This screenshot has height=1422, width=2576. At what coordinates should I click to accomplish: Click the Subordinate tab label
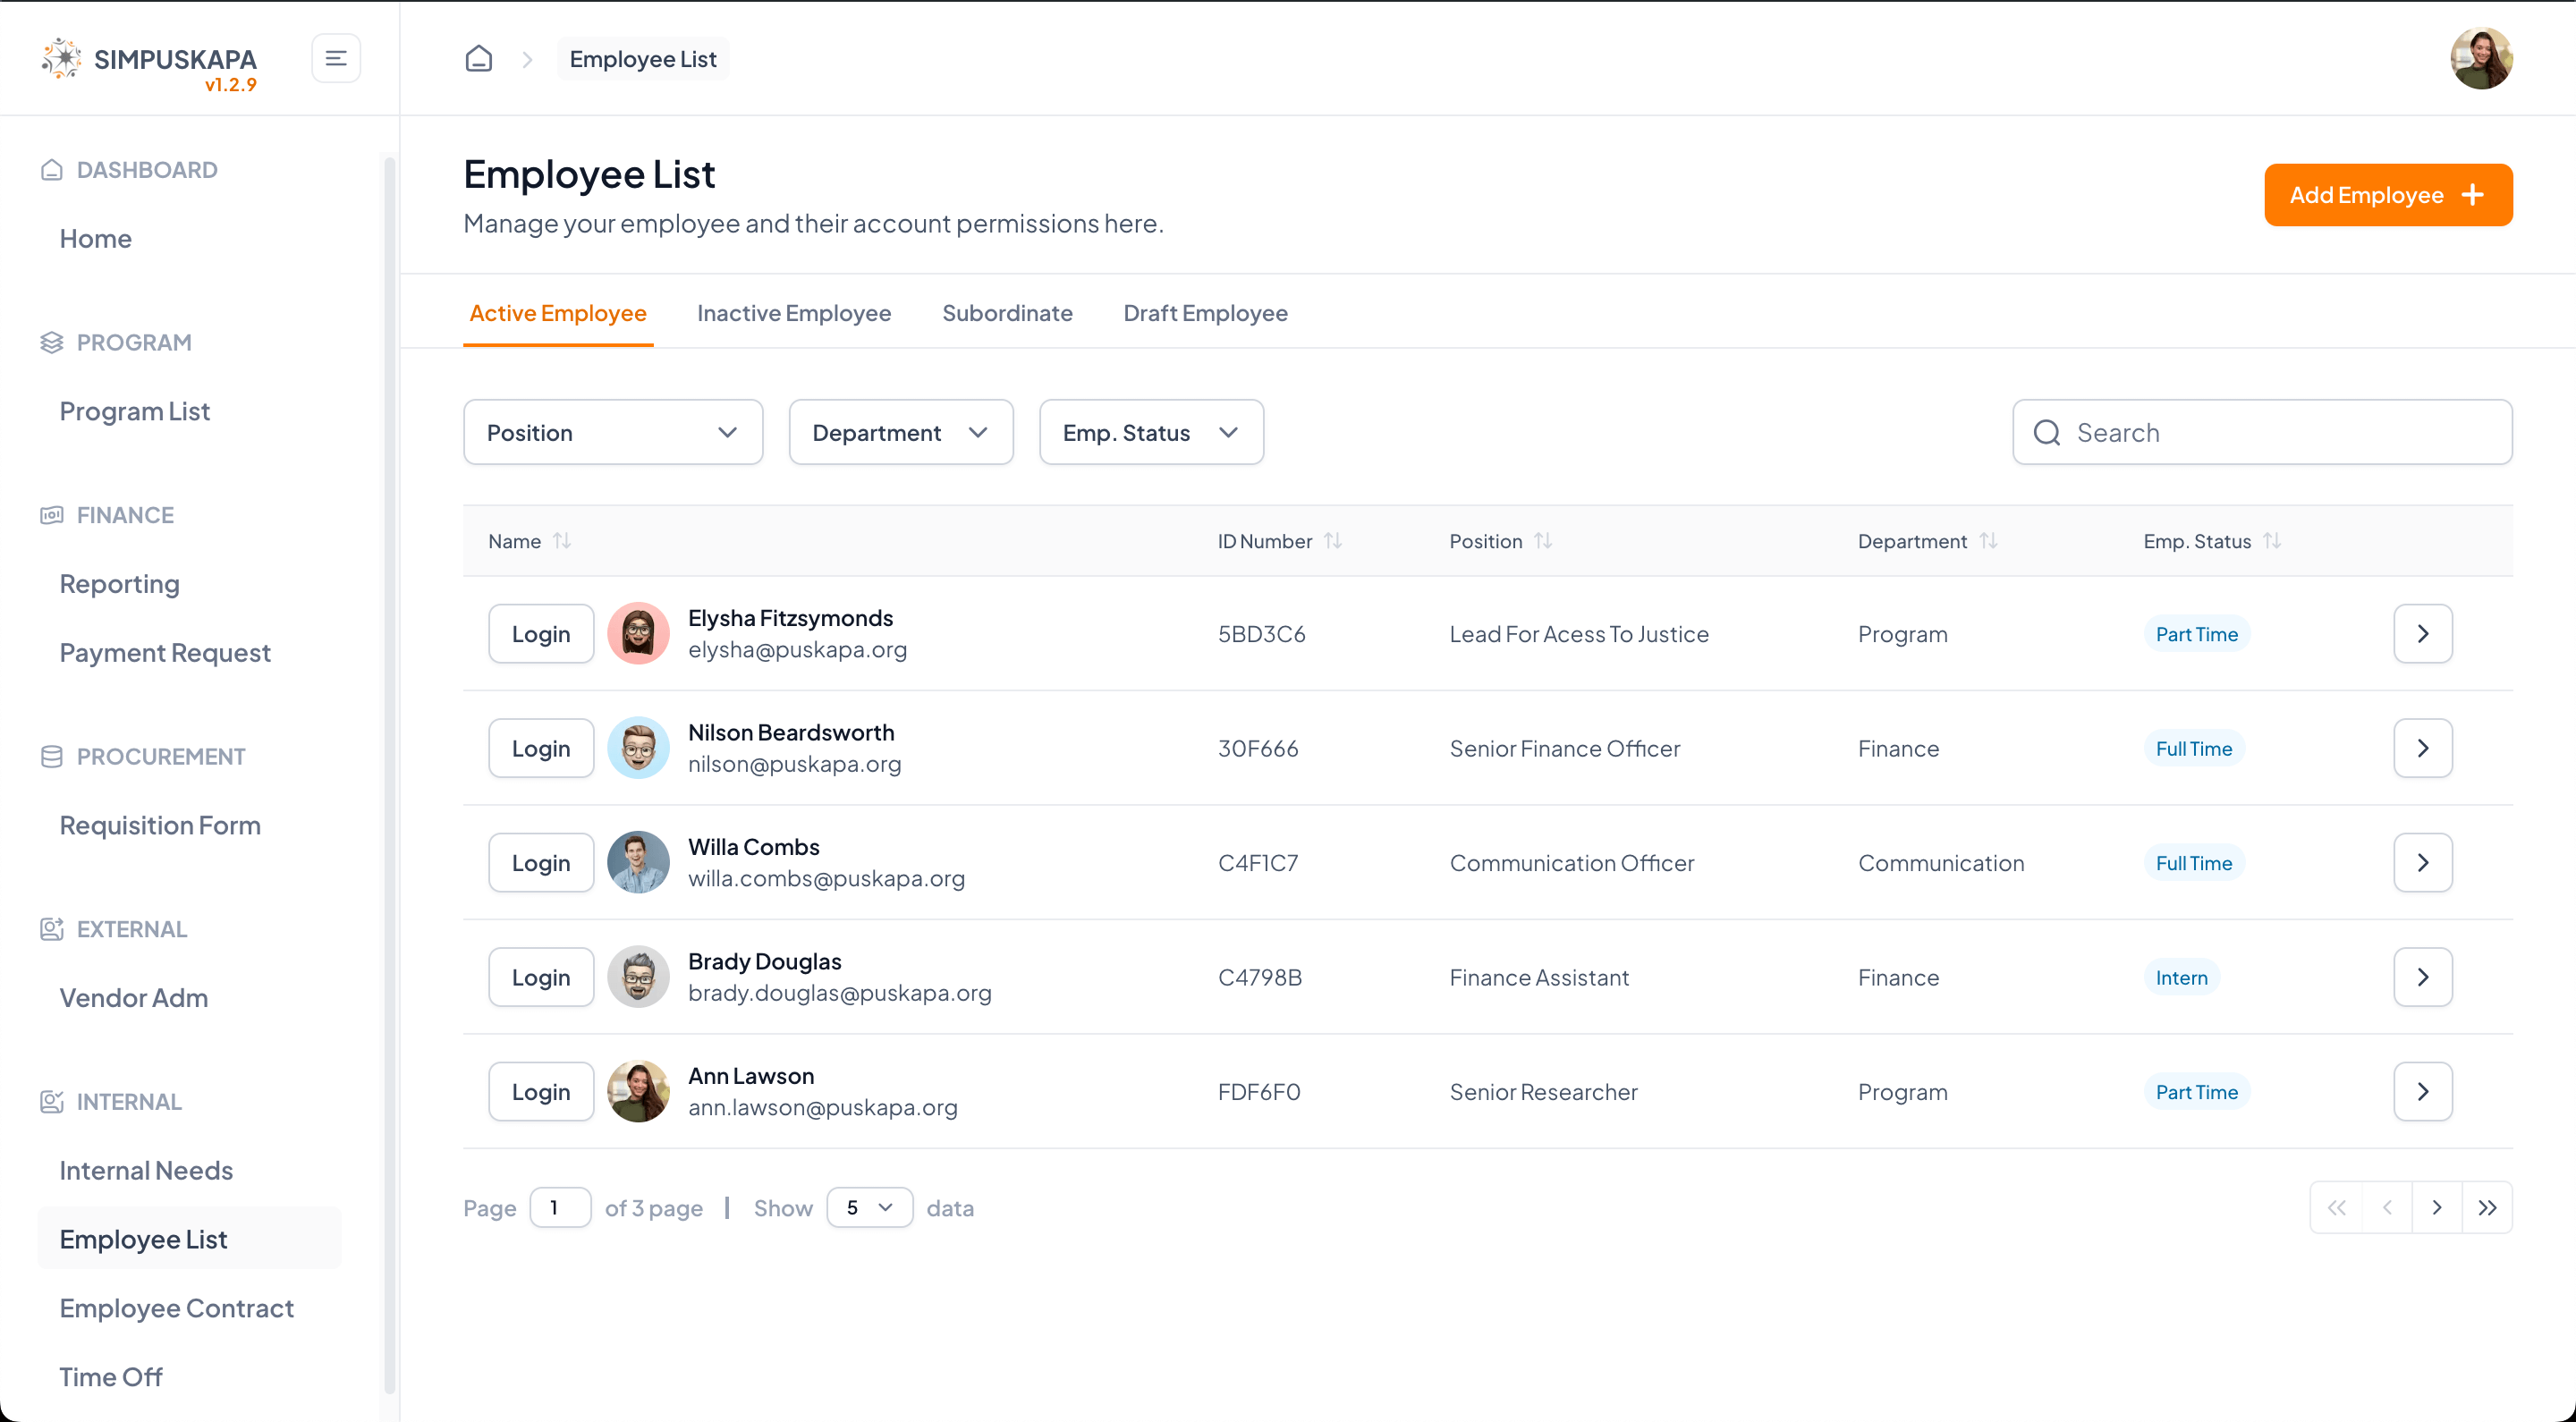point(1007,312)
